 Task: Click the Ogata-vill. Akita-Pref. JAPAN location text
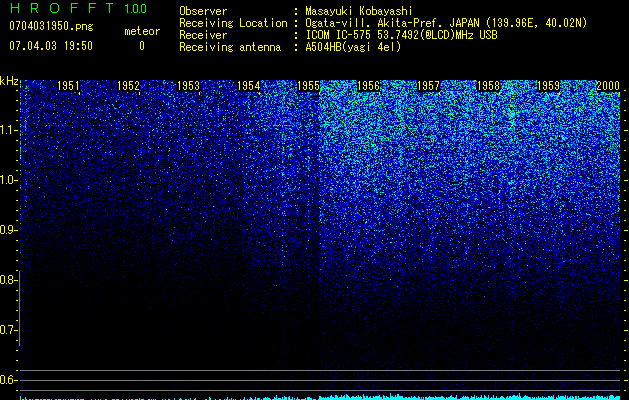click(446, 23)
